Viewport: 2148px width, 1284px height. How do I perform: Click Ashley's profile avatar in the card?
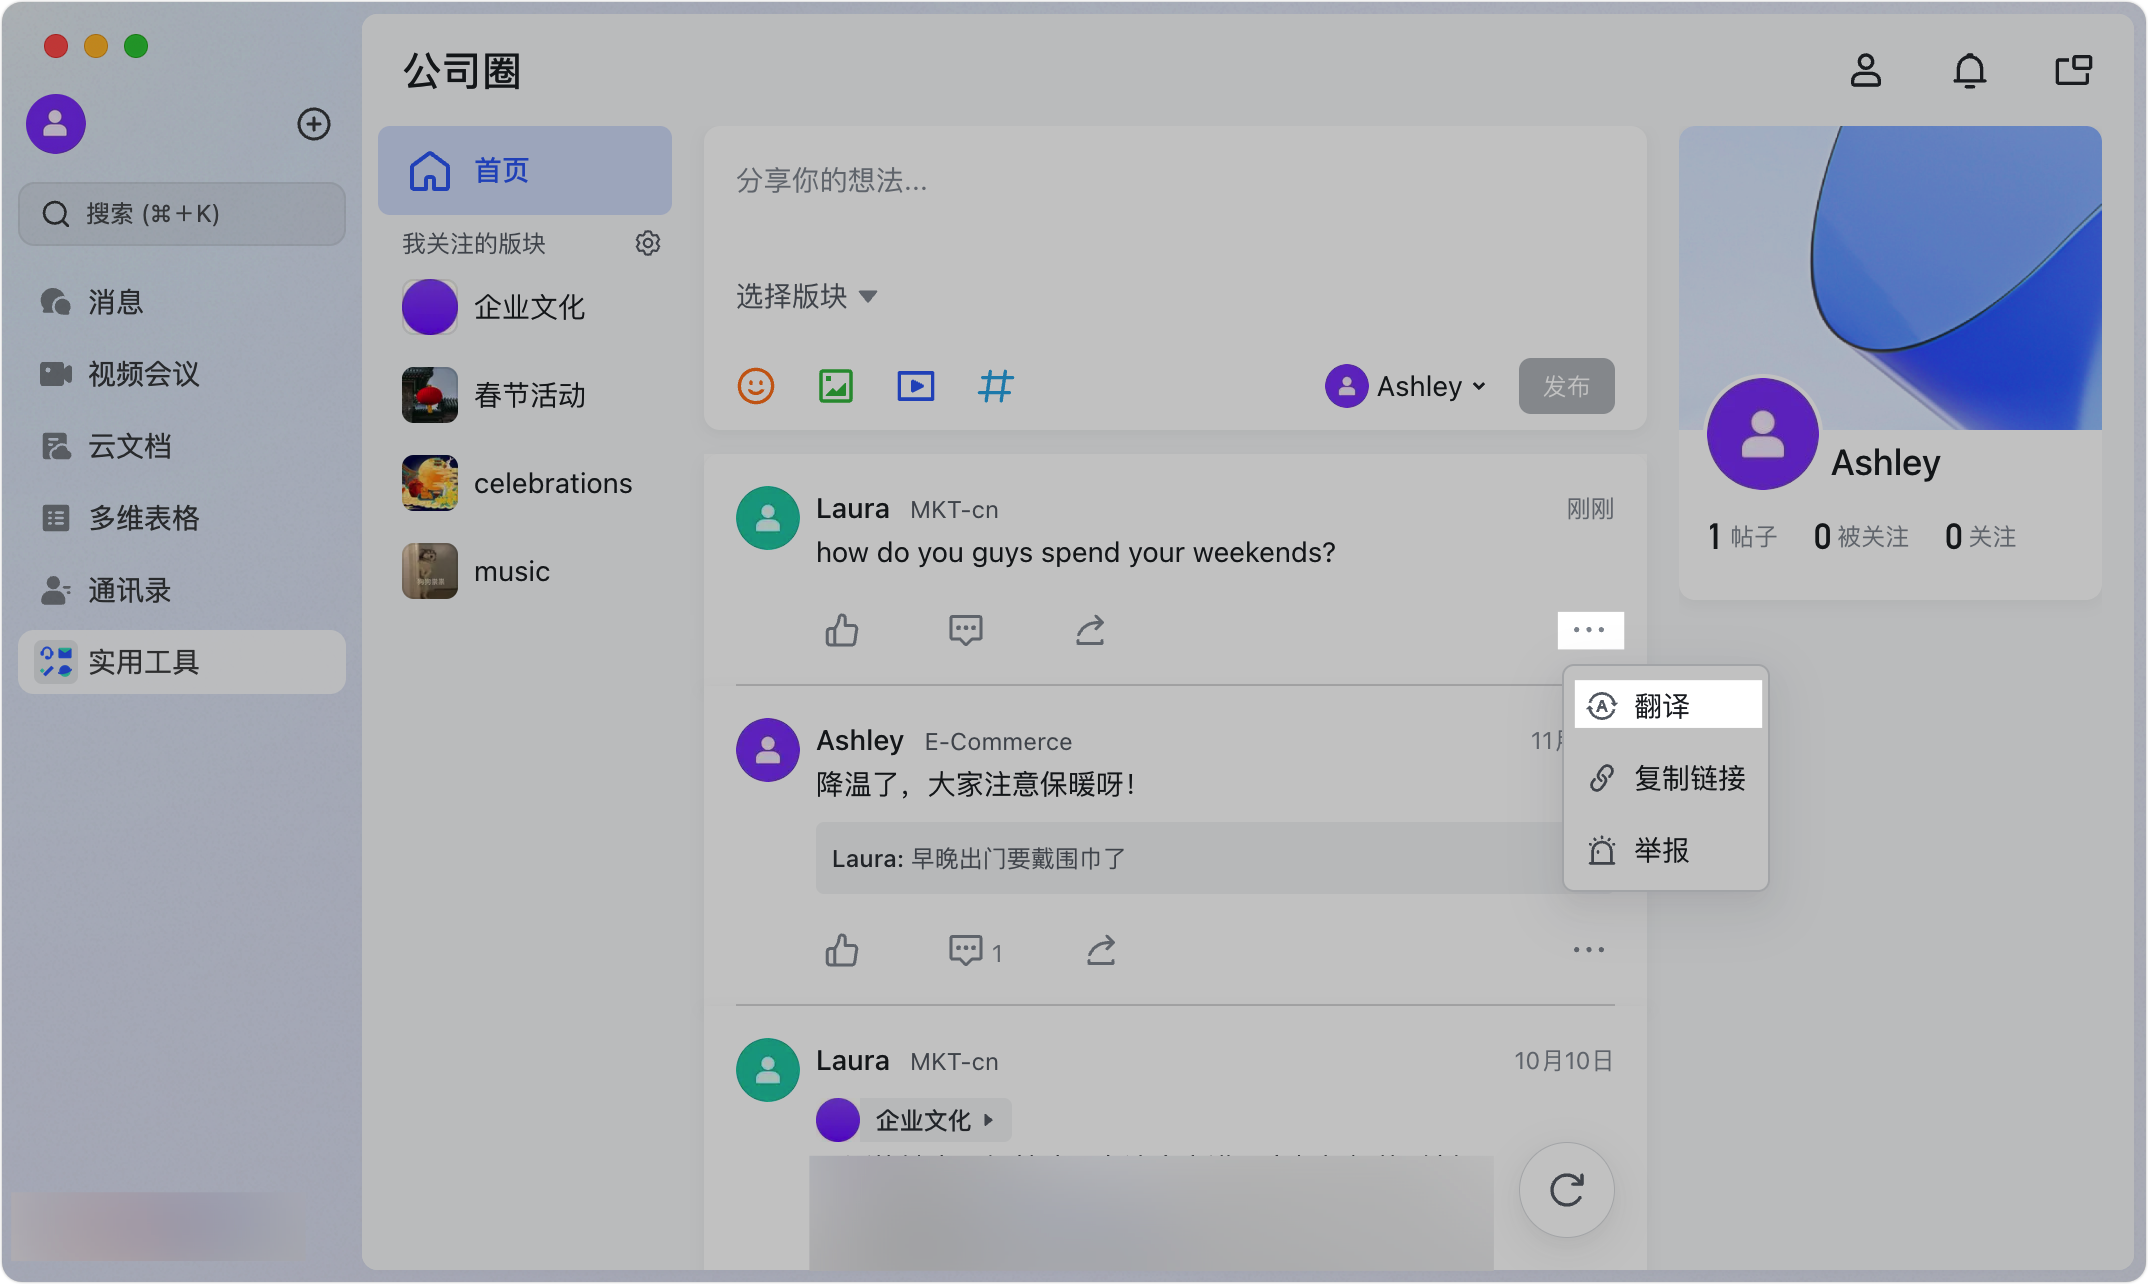1763,434
